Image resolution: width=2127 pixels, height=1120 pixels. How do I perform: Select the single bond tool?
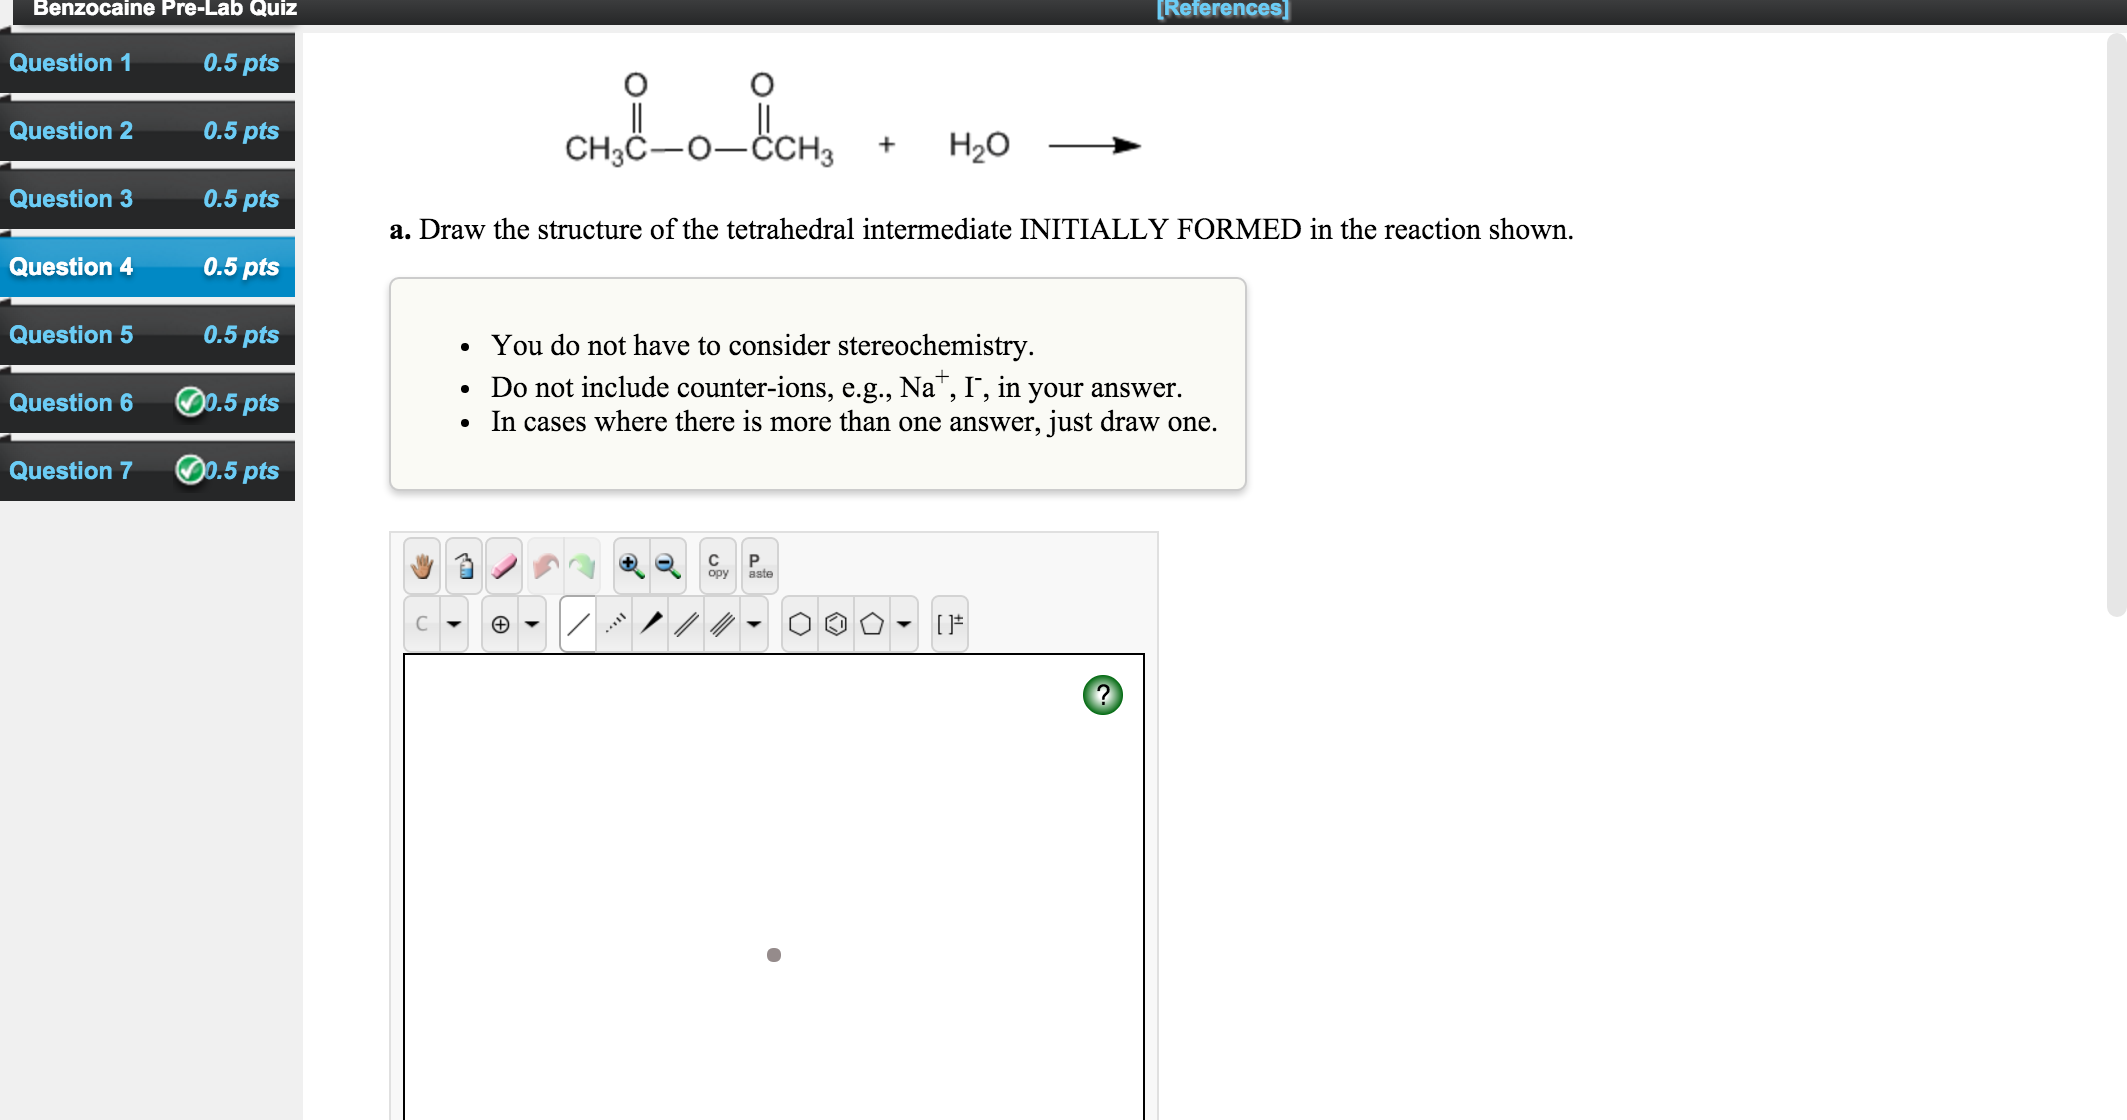click(x=577, y=623)
